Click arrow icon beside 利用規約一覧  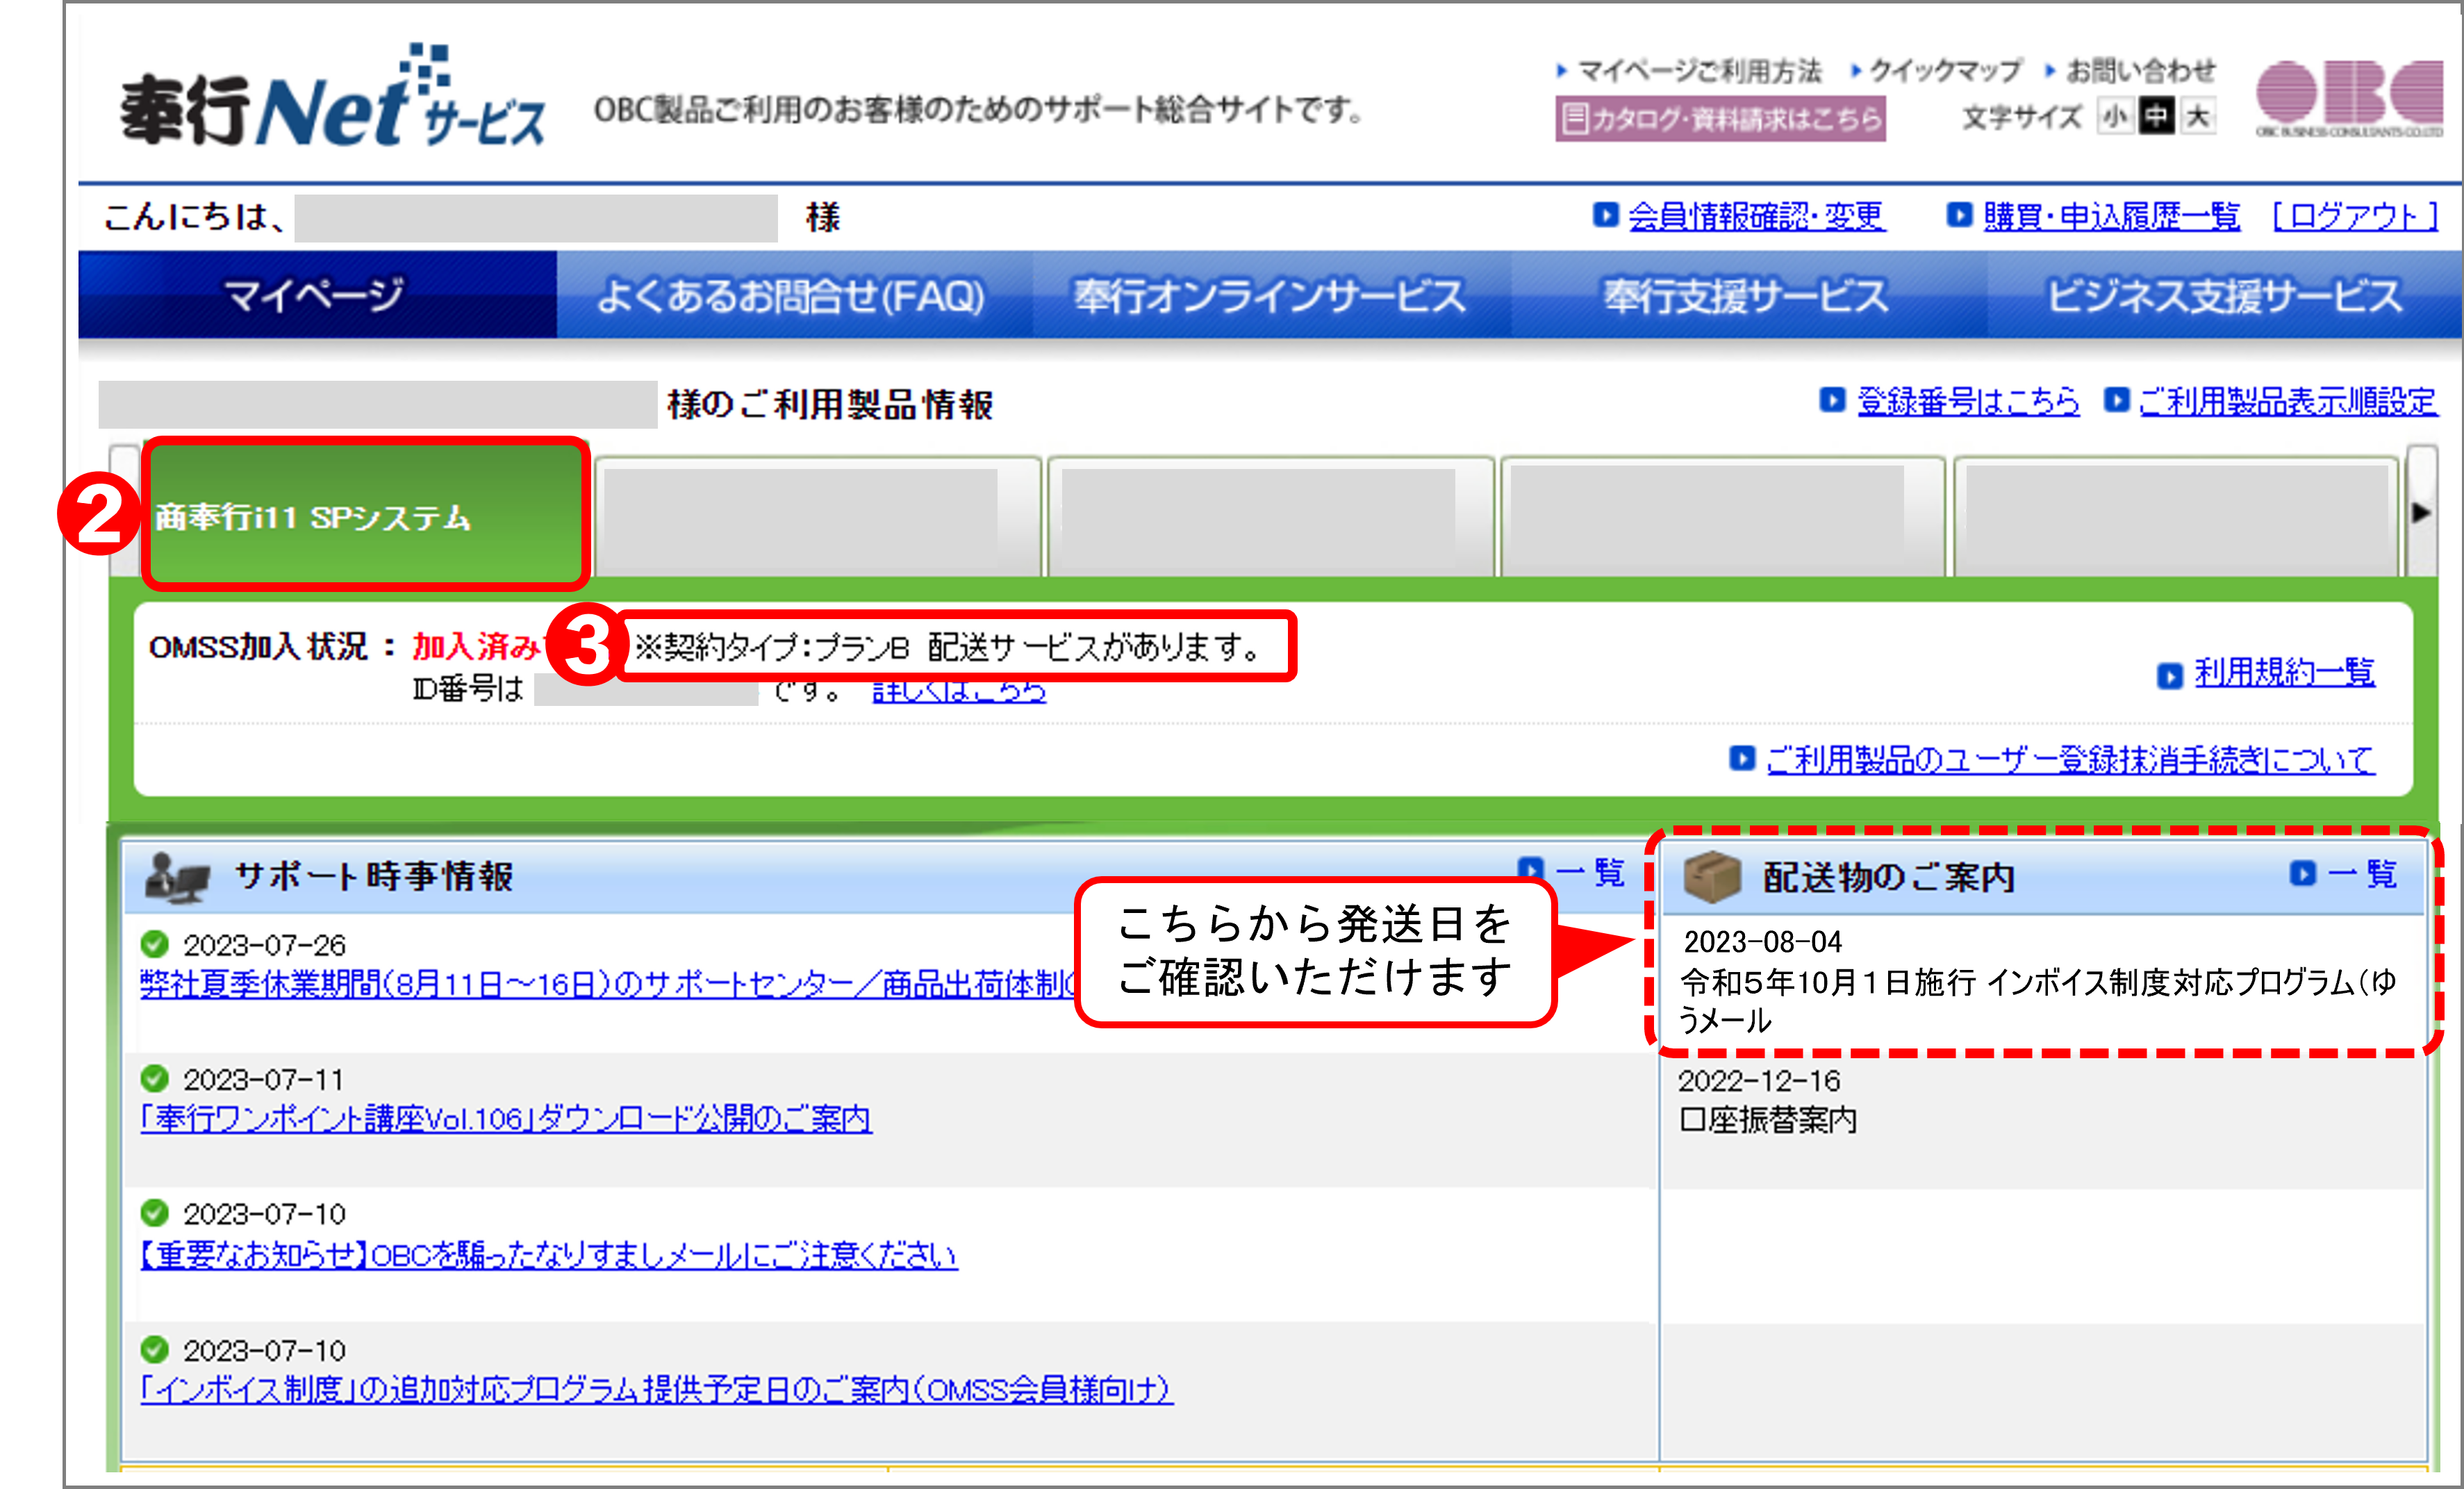click(2169, 676)
